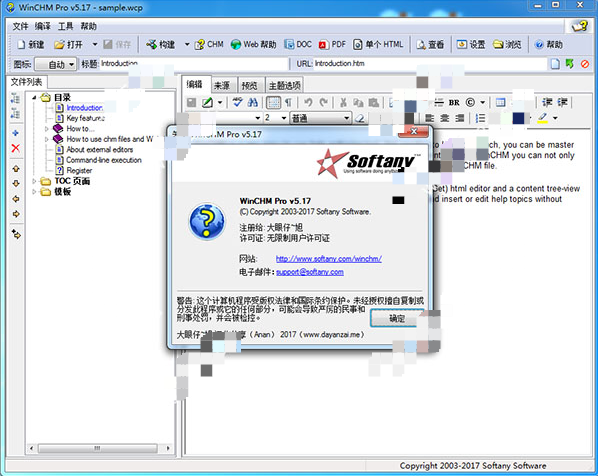
Task: Click the help book icon top right
Action: (x=579, y=26)
